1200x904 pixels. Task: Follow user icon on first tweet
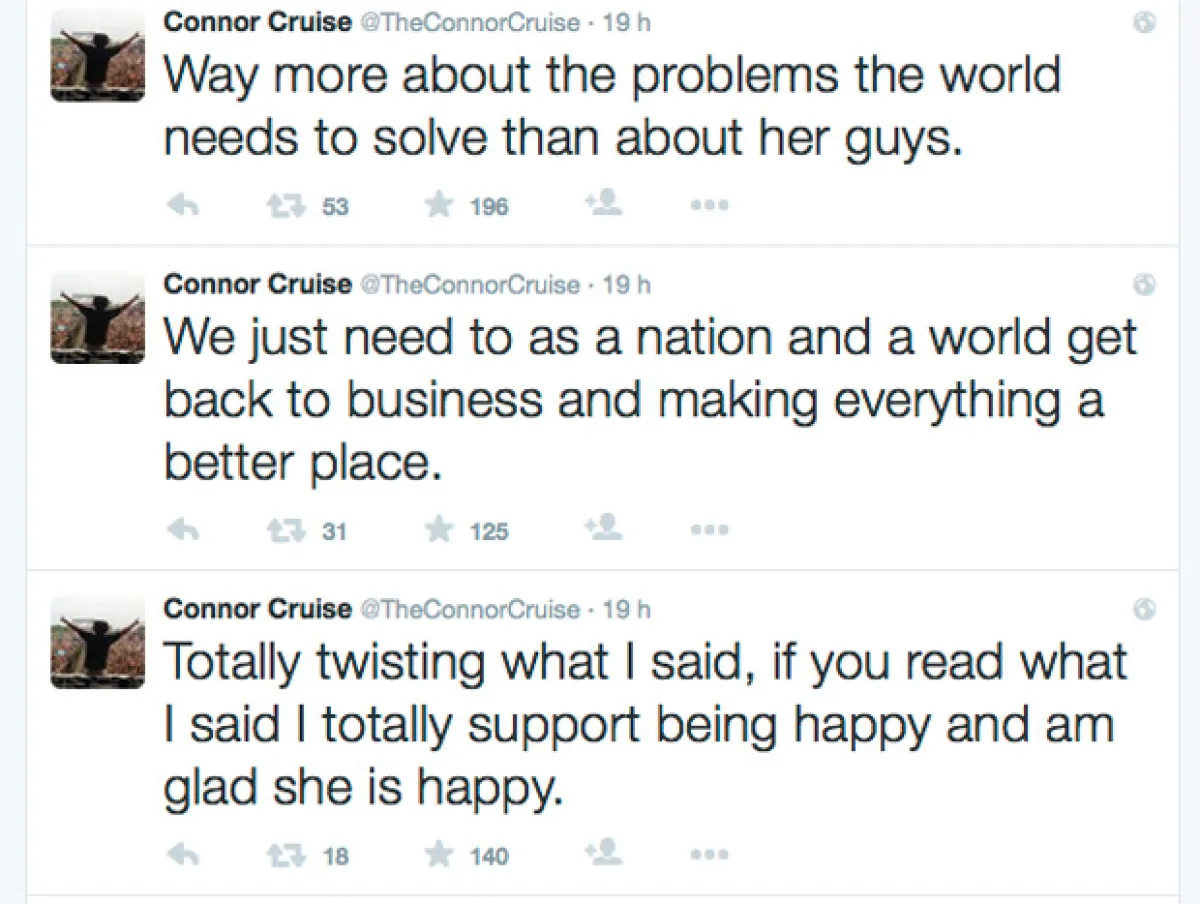(x=605, y=205)
